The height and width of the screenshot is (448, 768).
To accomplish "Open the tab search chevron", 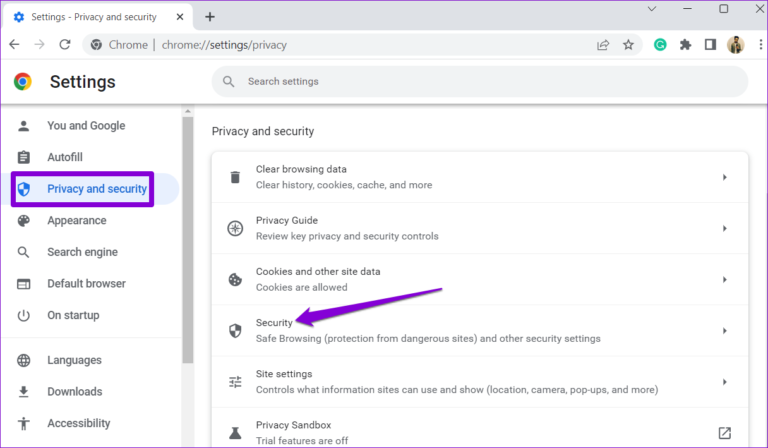I will [x=652, y=9].
